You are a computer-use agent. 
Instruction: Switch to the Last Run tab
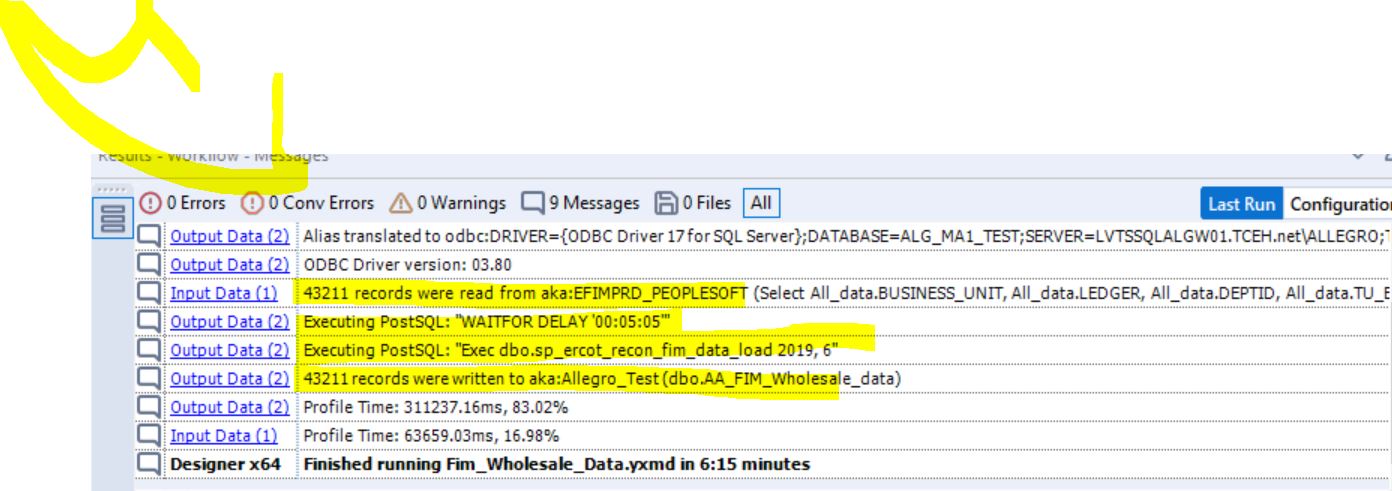1243,203
